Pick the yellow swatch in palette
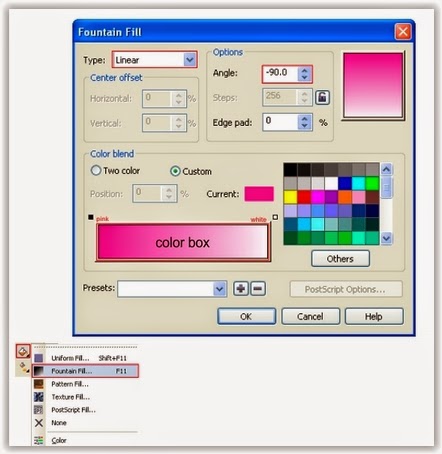 290,197
